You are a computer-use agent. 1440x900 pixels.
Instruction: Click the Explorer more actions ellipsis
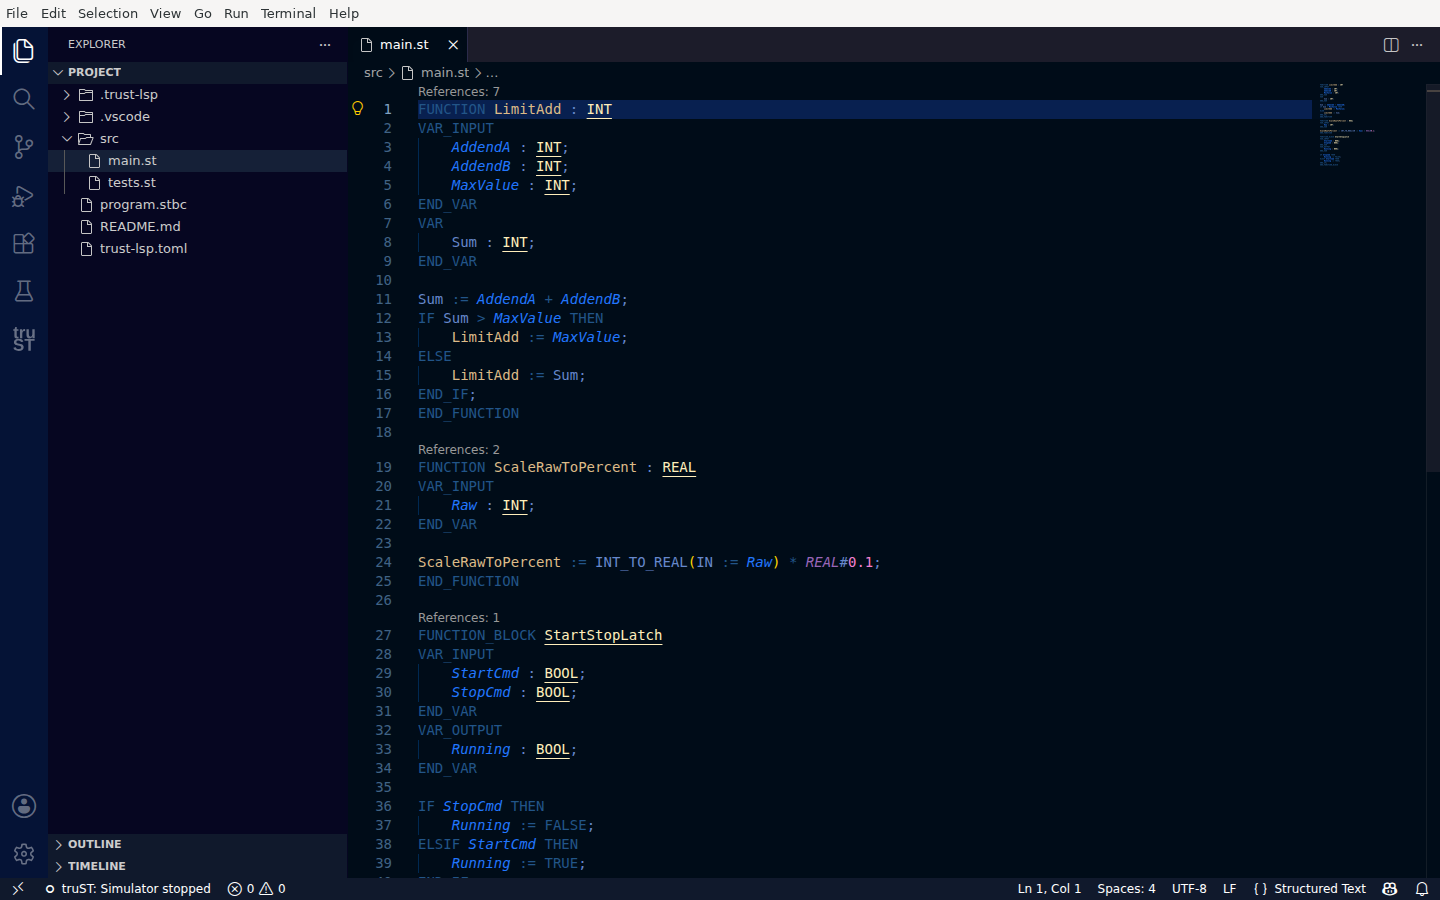coord(325,44)
